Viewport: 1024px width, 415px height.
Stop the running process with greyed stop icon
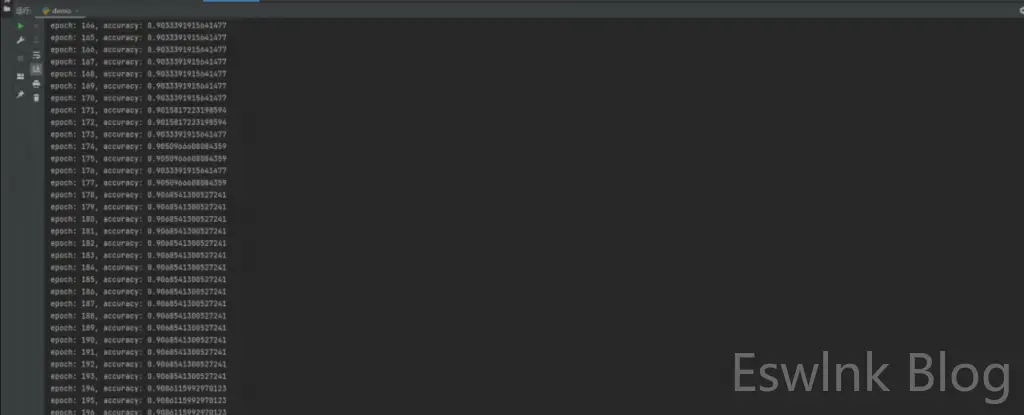pyautogui.click(x=20, y=58)
